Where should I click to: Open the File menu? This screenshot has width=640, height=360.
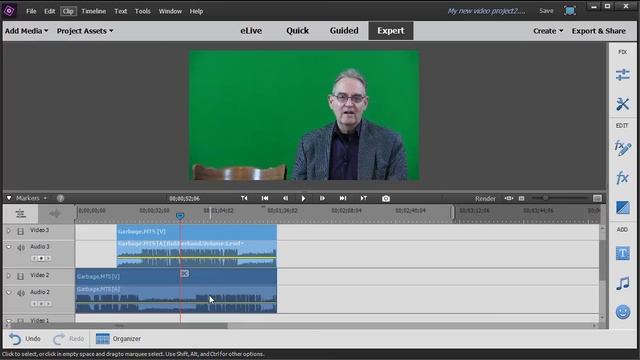coord(31,11)
